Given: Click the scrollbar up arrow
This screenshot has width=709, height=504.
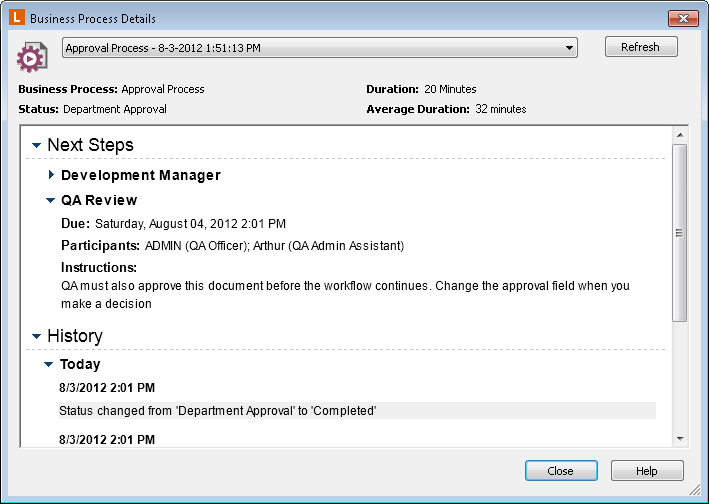Looking at the screenshot, I should (680, 134).
